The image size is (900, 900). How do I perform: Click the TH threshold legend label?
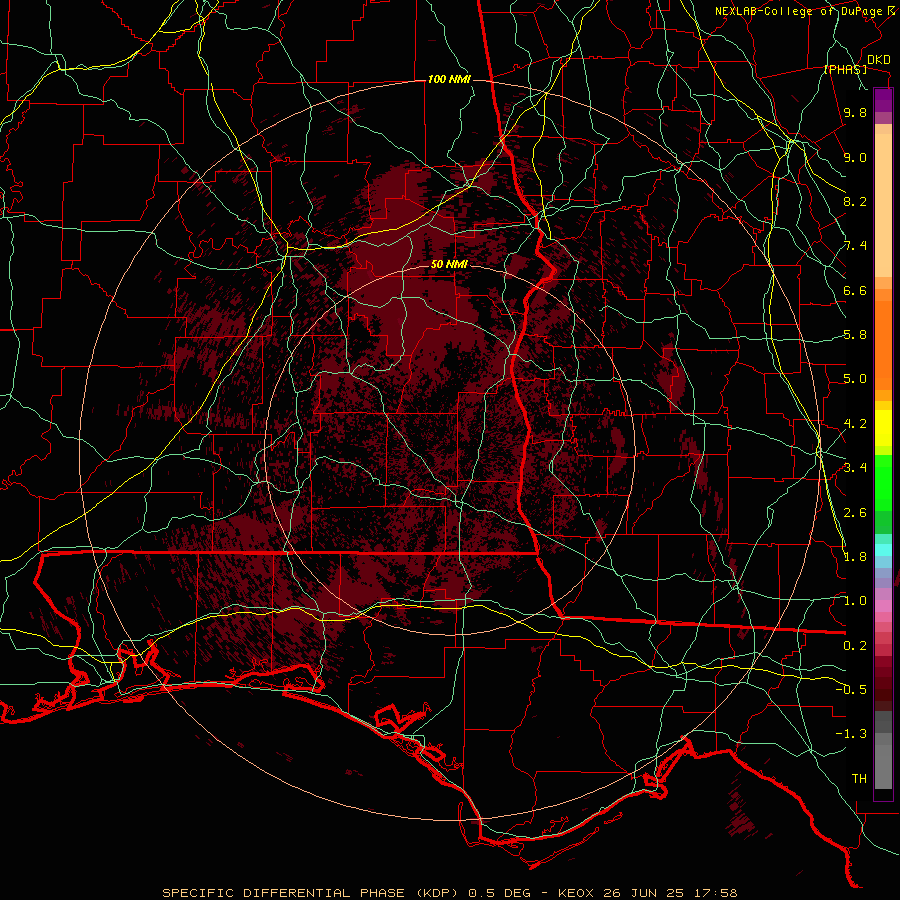click(x=859, y=779)
